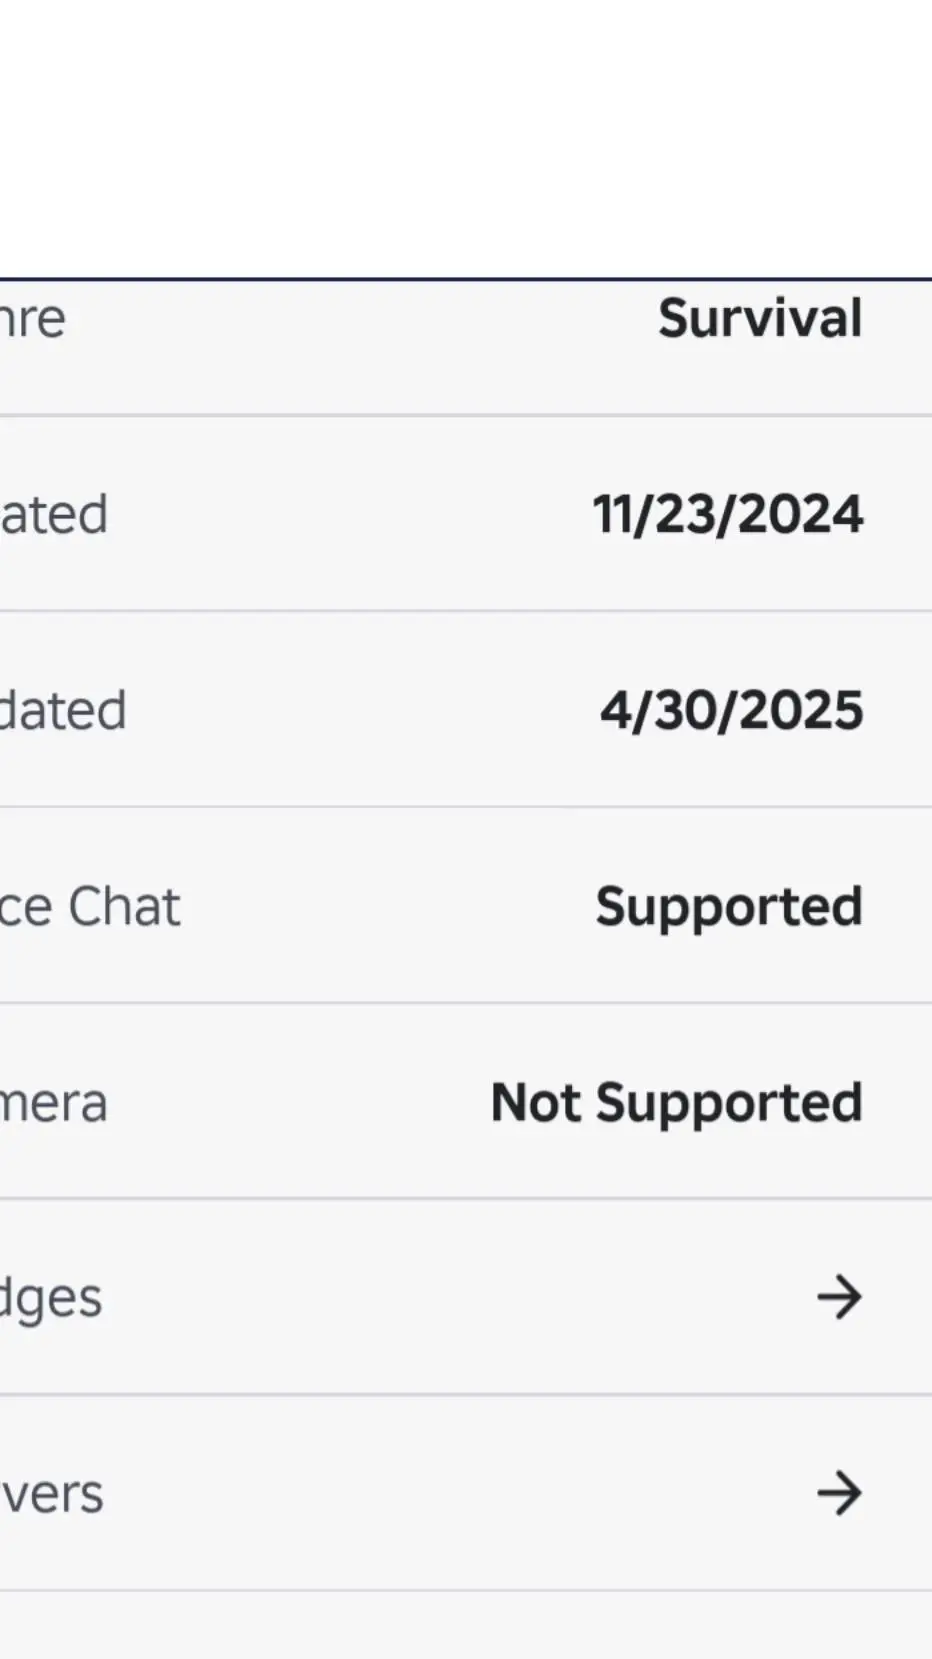Open the Servers list row

pyautogui.click(x=466, y=1493)
